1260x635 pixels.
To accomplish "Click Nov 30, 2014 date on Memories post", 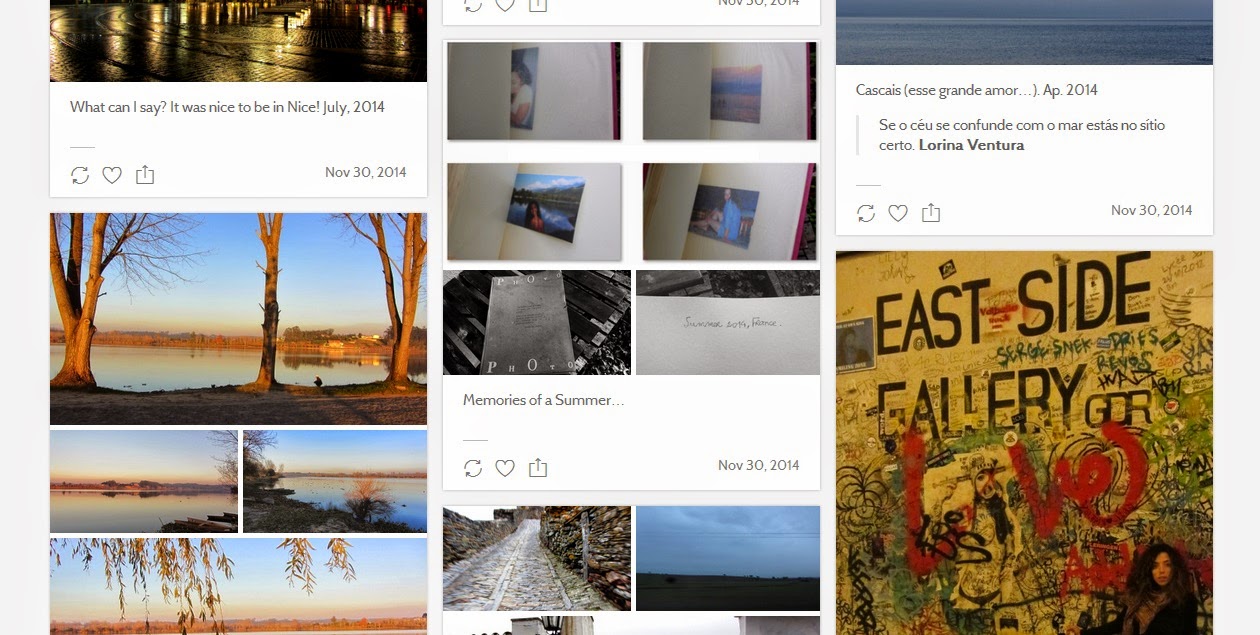I will (x=759, y=465).
